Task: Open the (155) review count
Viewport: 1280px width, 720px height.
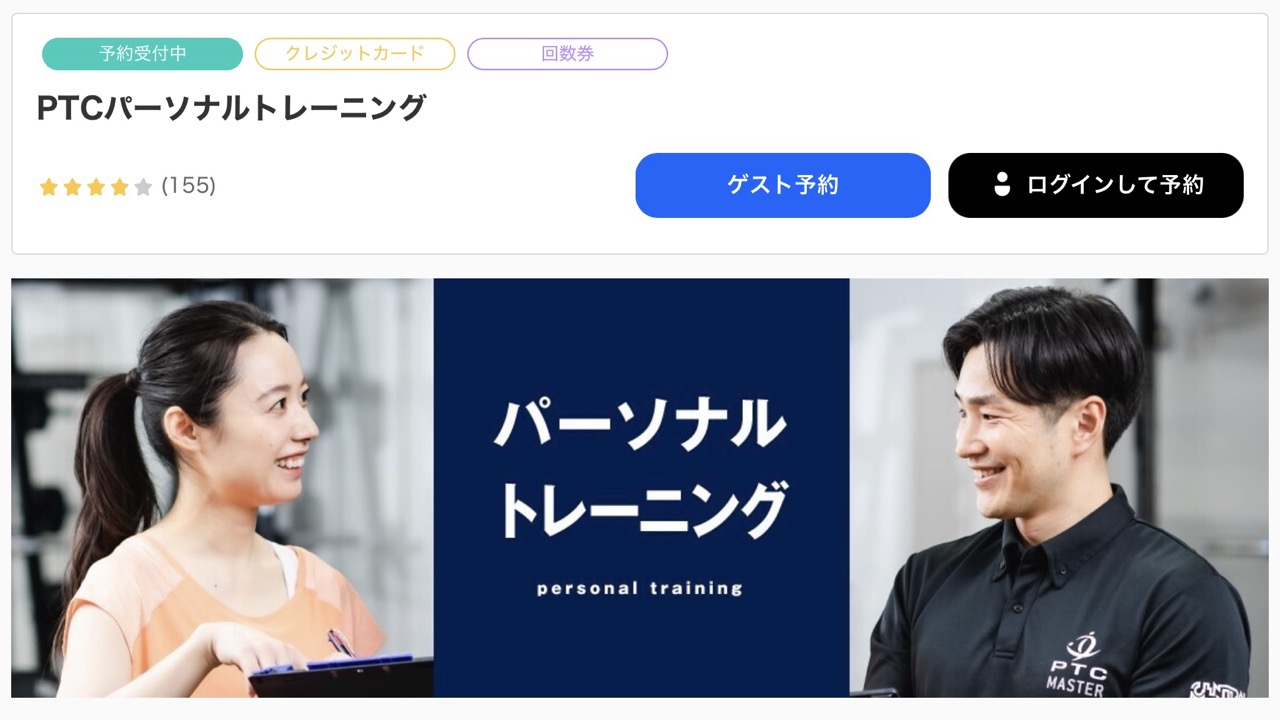Action: (188, 186)
